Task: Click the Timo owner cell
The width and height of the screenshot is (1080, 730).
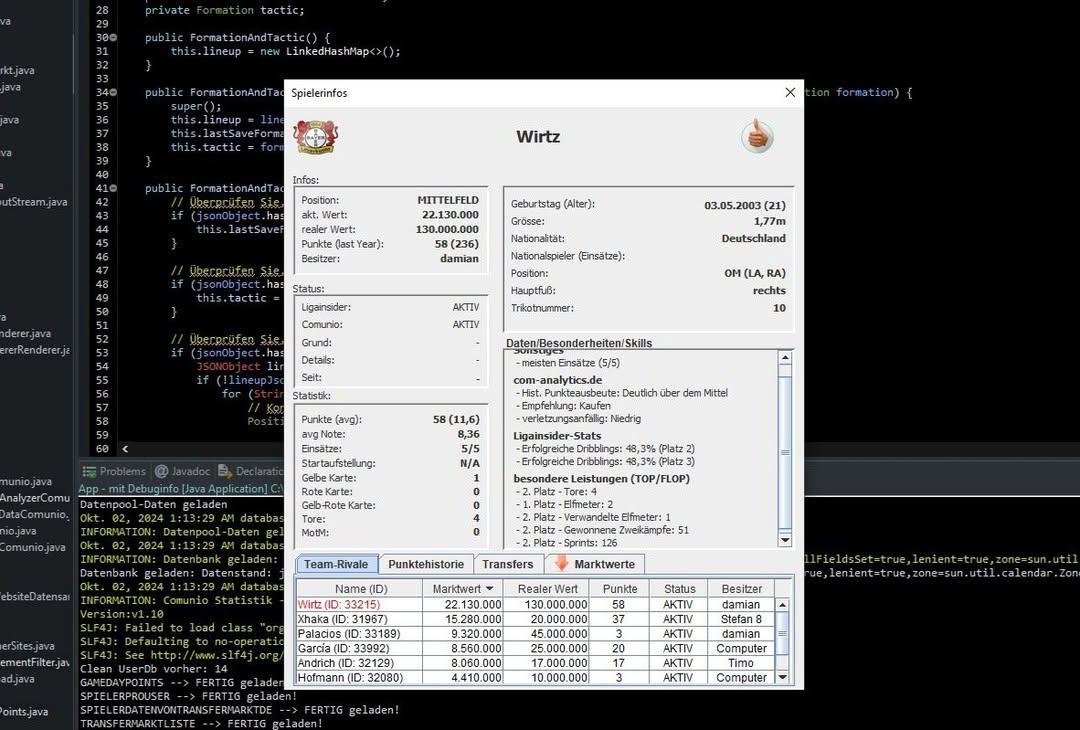Action: (x=741, y=663)
